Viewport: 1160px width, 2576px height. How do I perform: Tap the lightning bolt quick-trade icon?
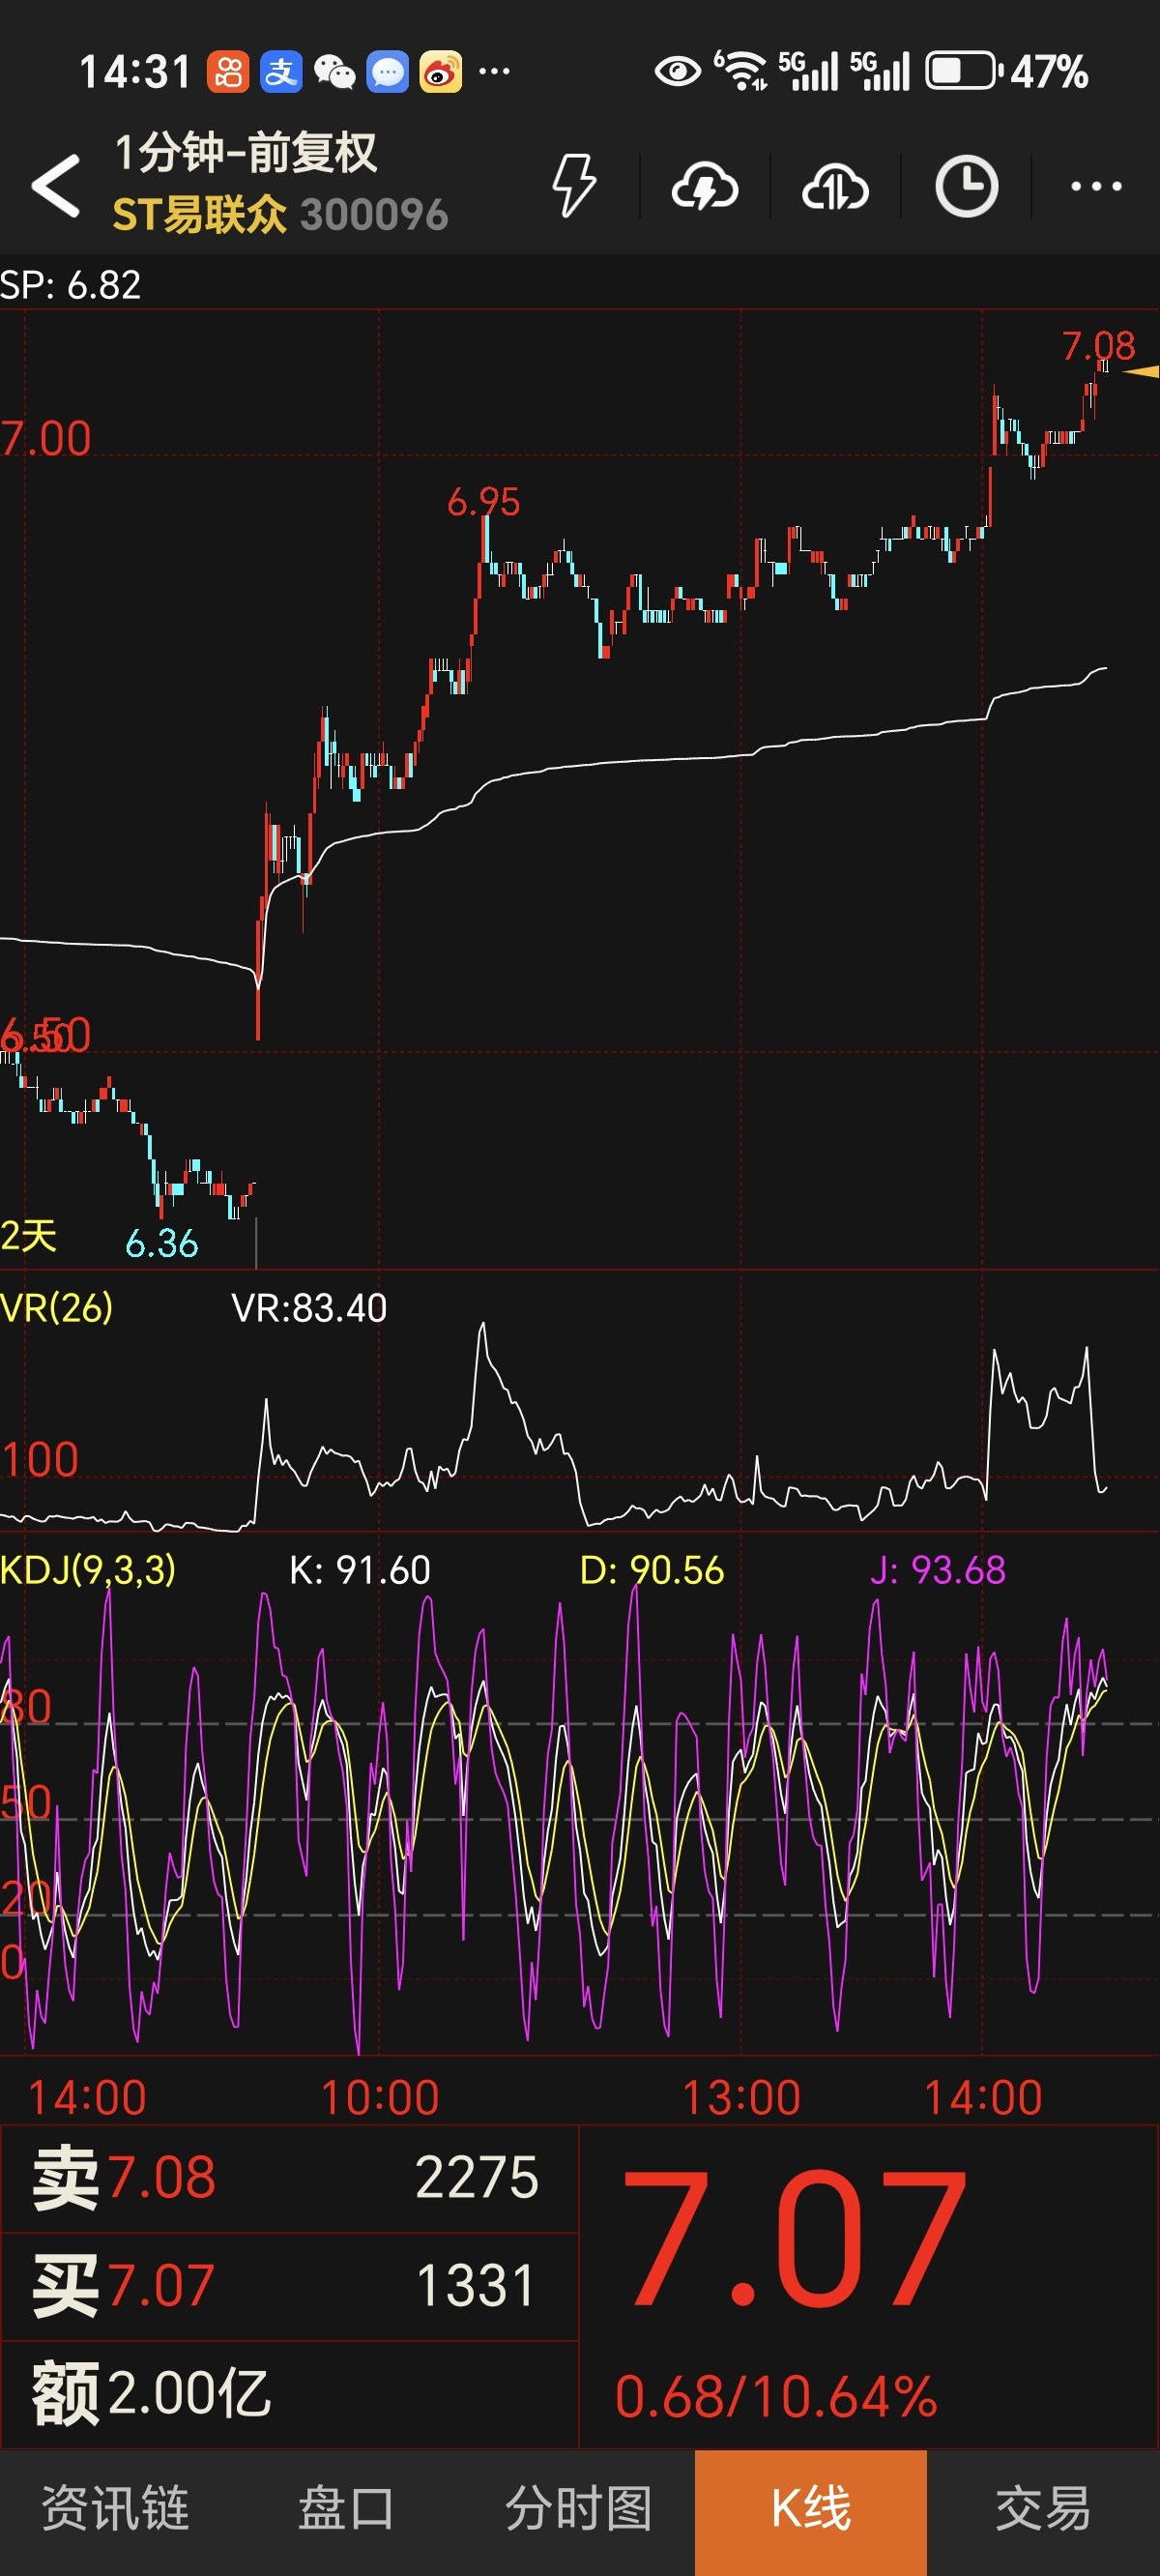[574, 185]
